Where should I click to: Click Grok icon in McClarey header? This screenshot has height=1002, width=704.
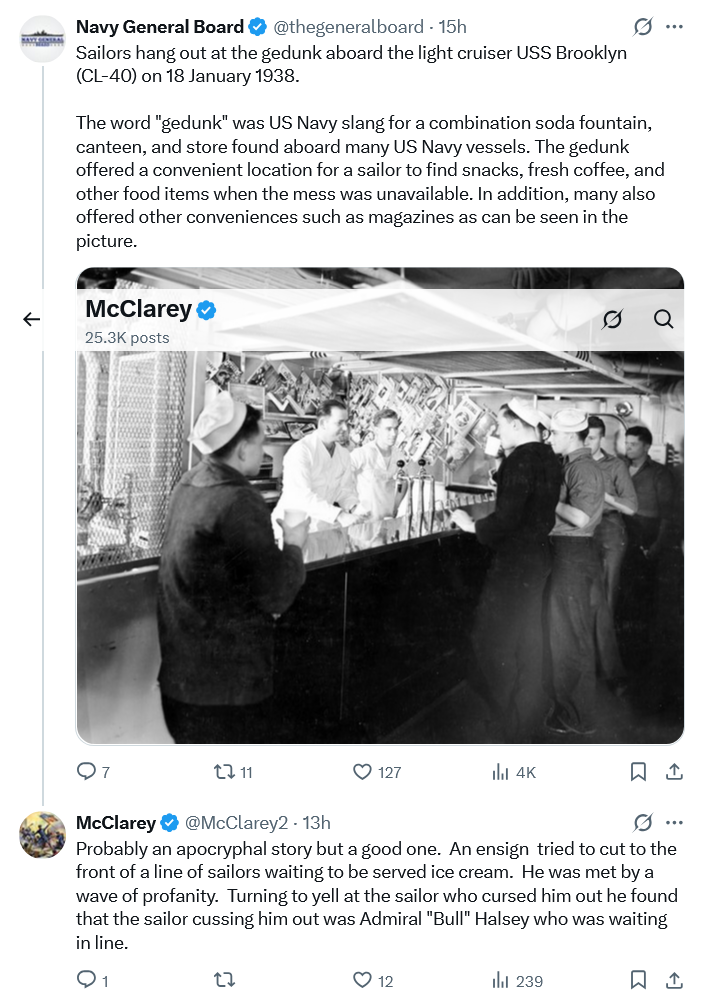click(x=612, y=319)
